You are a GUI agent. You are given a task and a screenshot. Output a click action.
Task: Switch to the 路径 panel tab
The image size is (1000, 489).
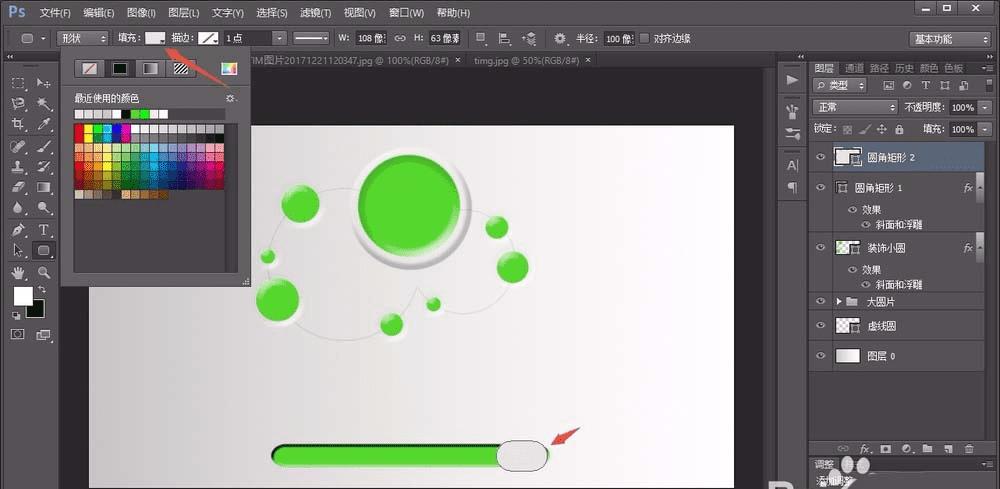[879, 68]
